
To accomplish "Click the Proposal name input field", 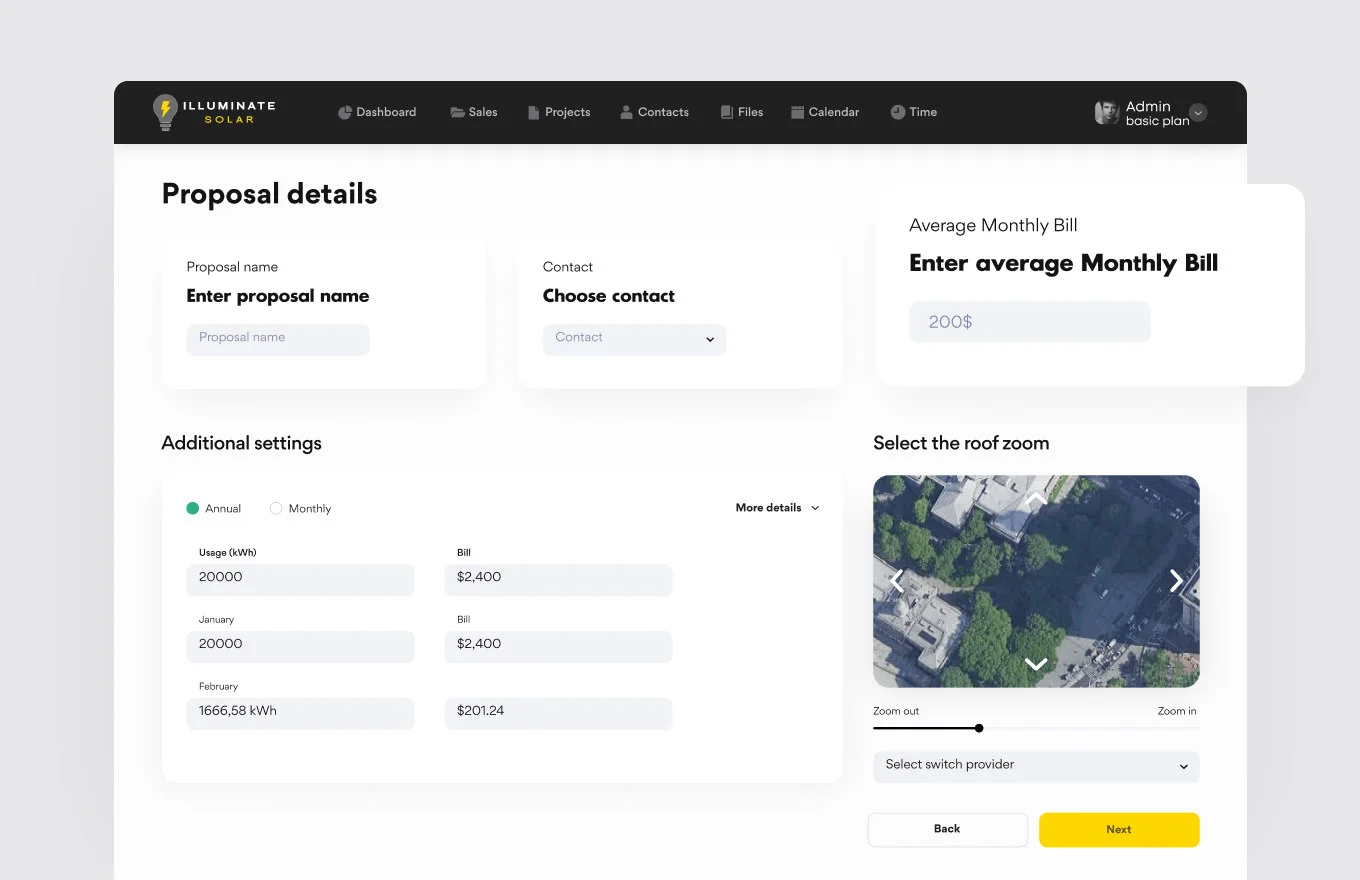I will pyautogui.click(x=278, y=339).
